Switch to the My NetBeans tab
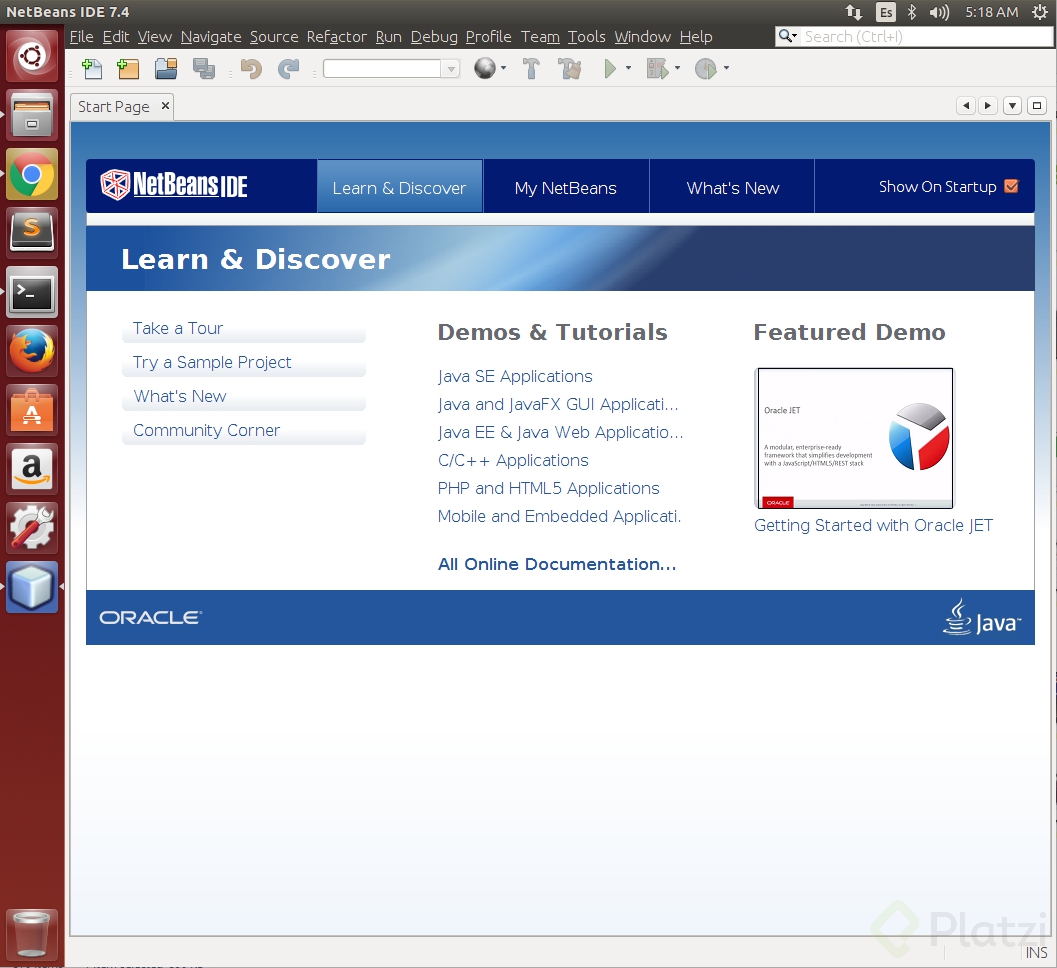 (566, 187)
